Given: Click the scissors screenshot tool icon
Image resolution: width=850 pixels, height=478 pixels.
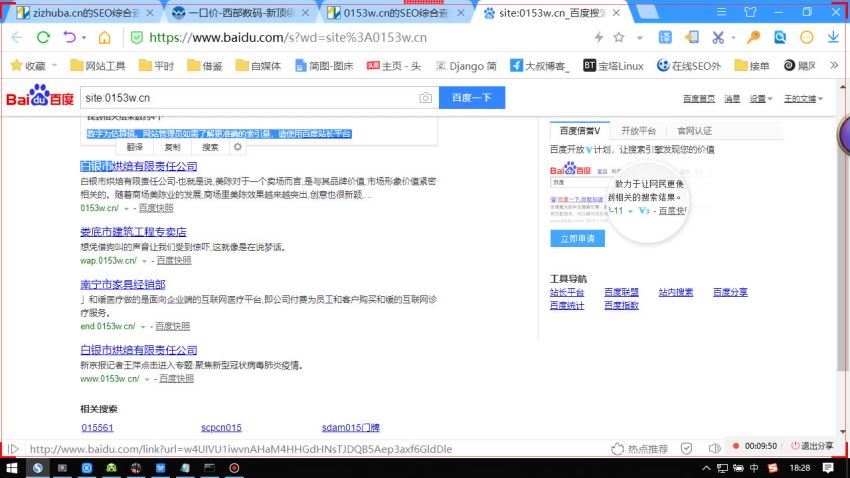Looking at the screenshot, I should click(718, 37).
